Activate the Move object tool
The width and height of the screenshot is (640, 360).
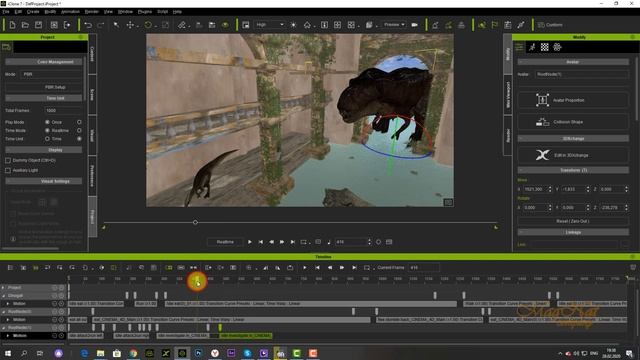coord(130,25)
